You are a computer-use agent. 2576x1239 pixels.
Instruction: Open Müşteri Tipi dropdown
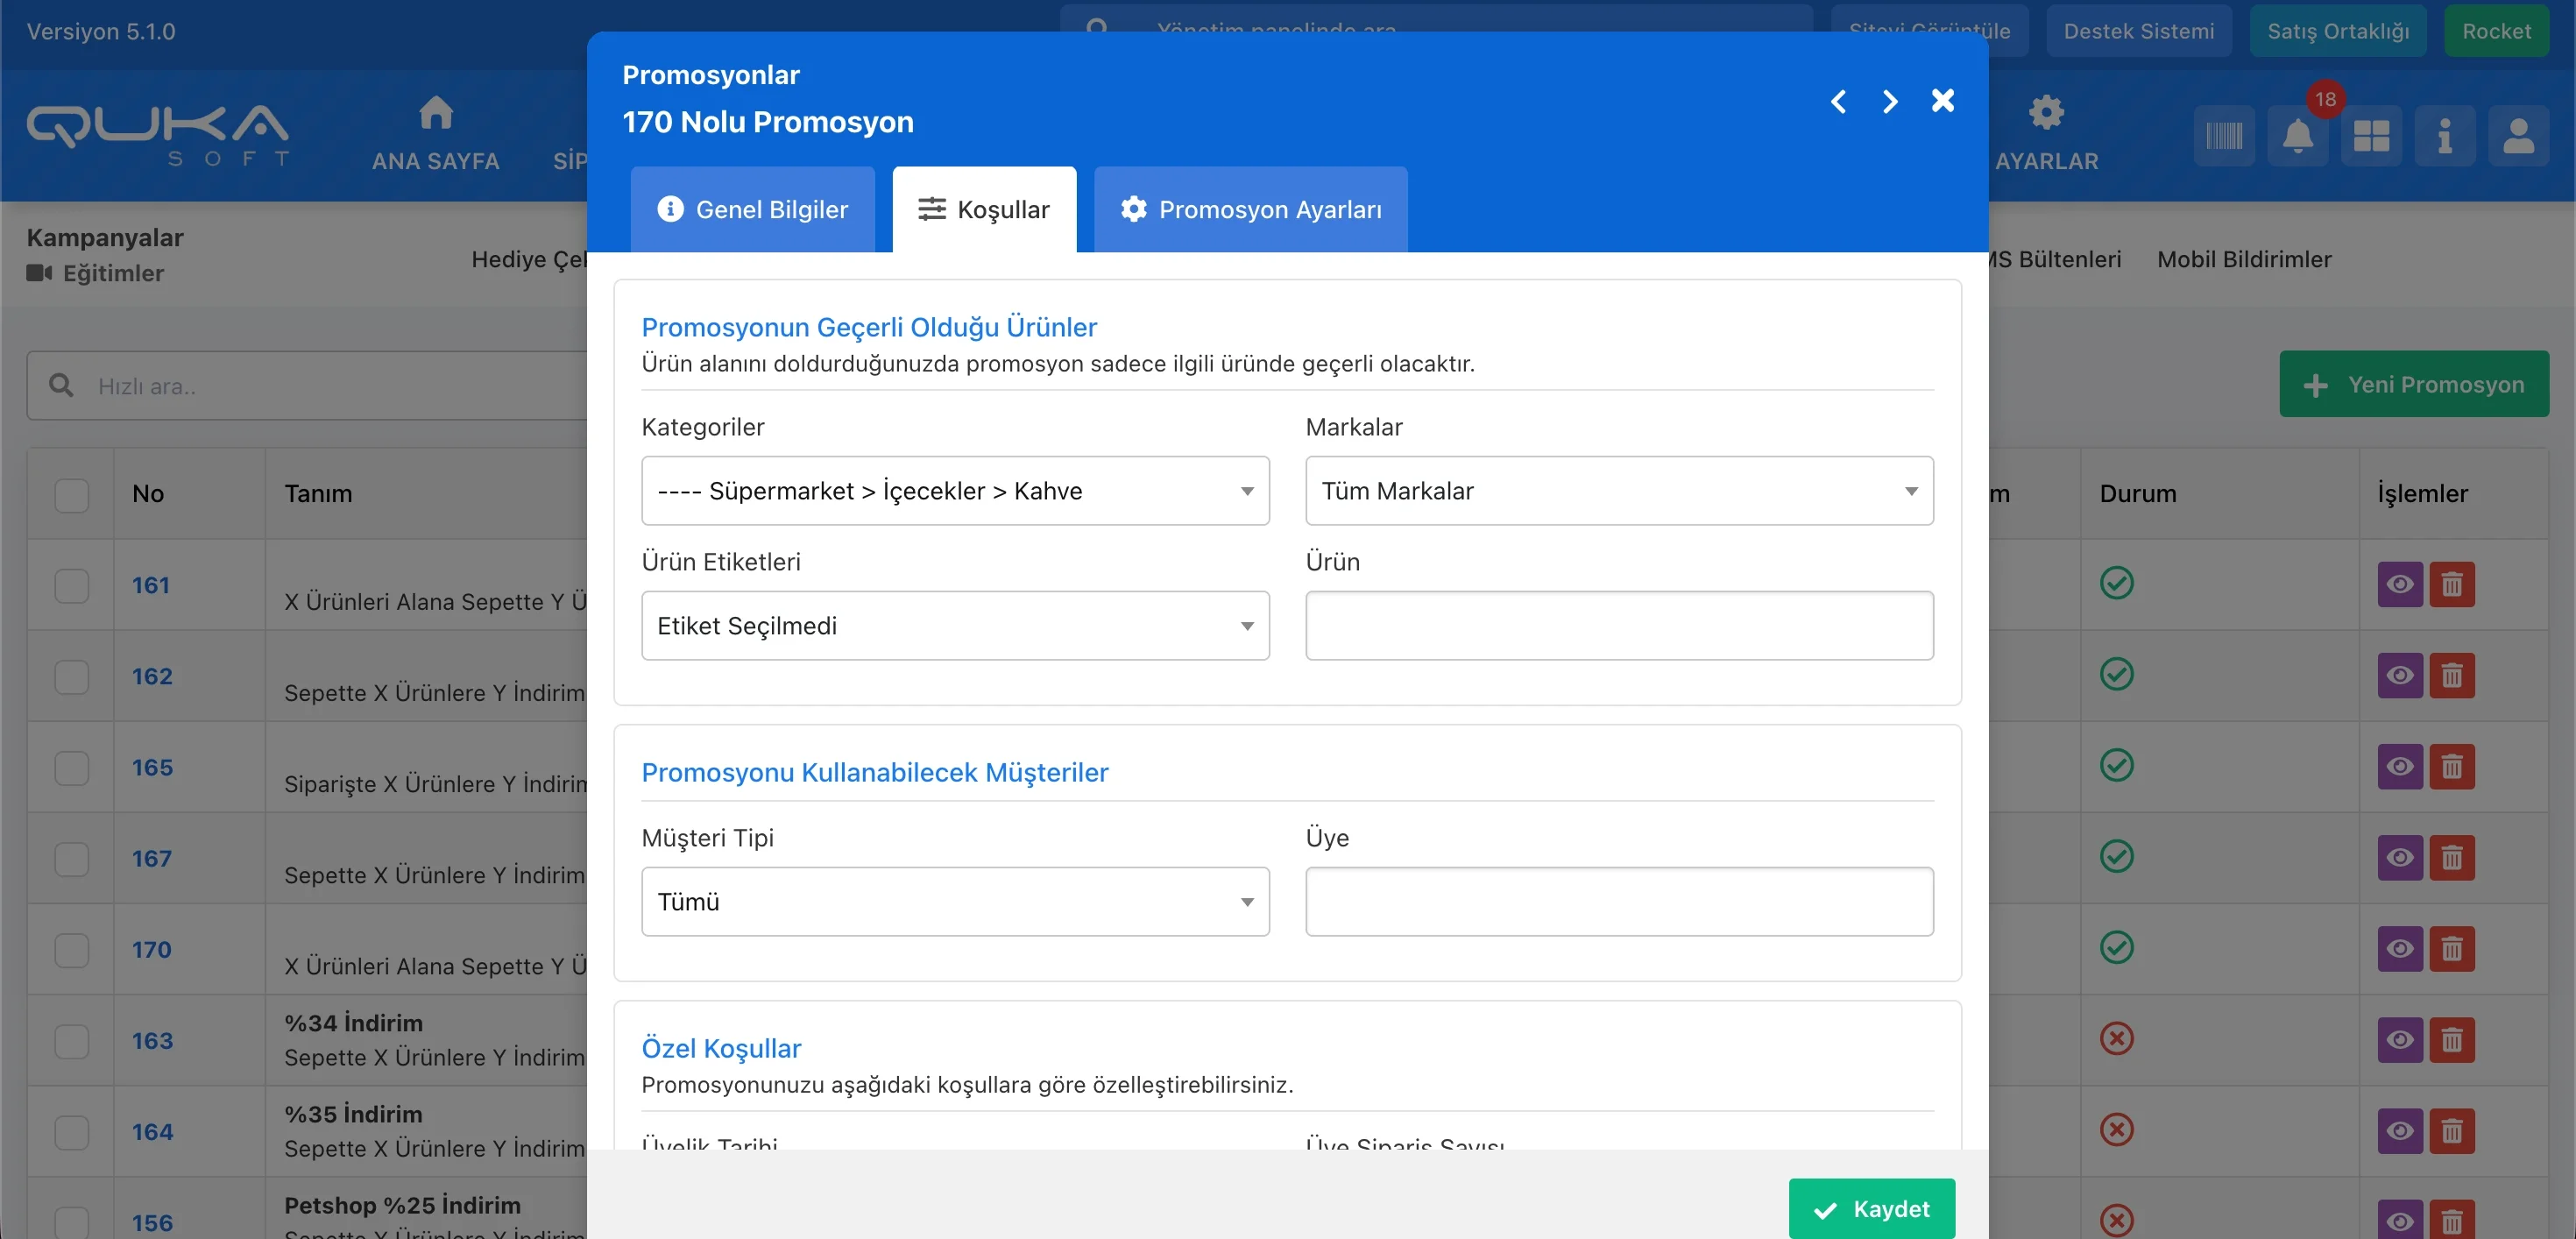coord(954,901)
